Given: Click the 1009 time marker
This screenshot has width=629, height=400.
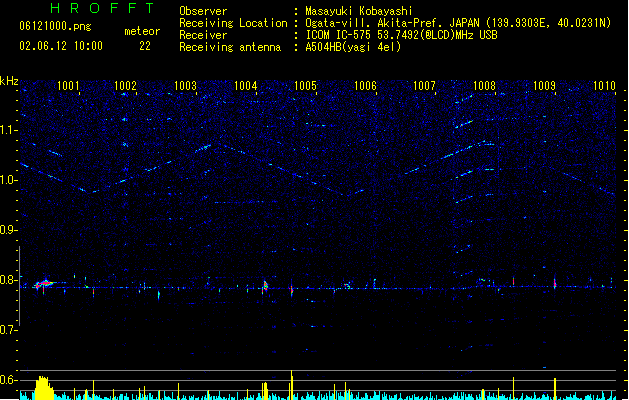Looking at the screenshot, I should tap(544, 86).
